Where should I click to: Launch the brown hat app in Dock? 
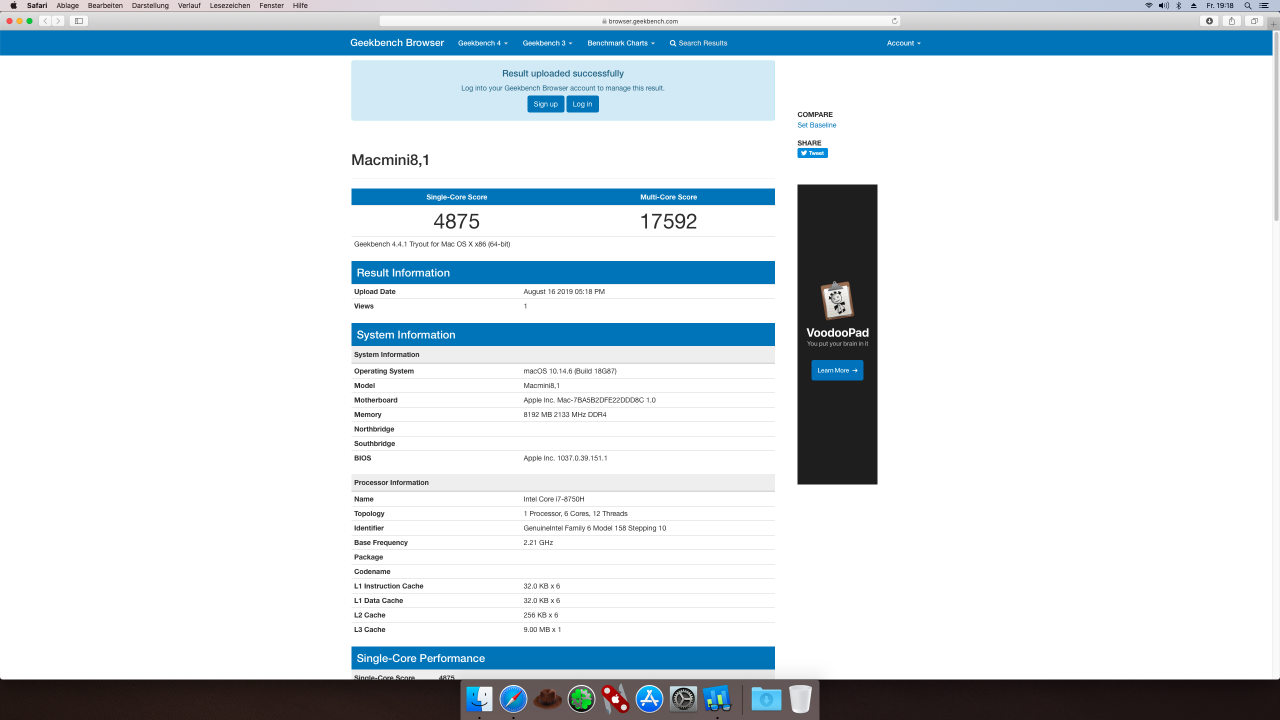(547, 699)
